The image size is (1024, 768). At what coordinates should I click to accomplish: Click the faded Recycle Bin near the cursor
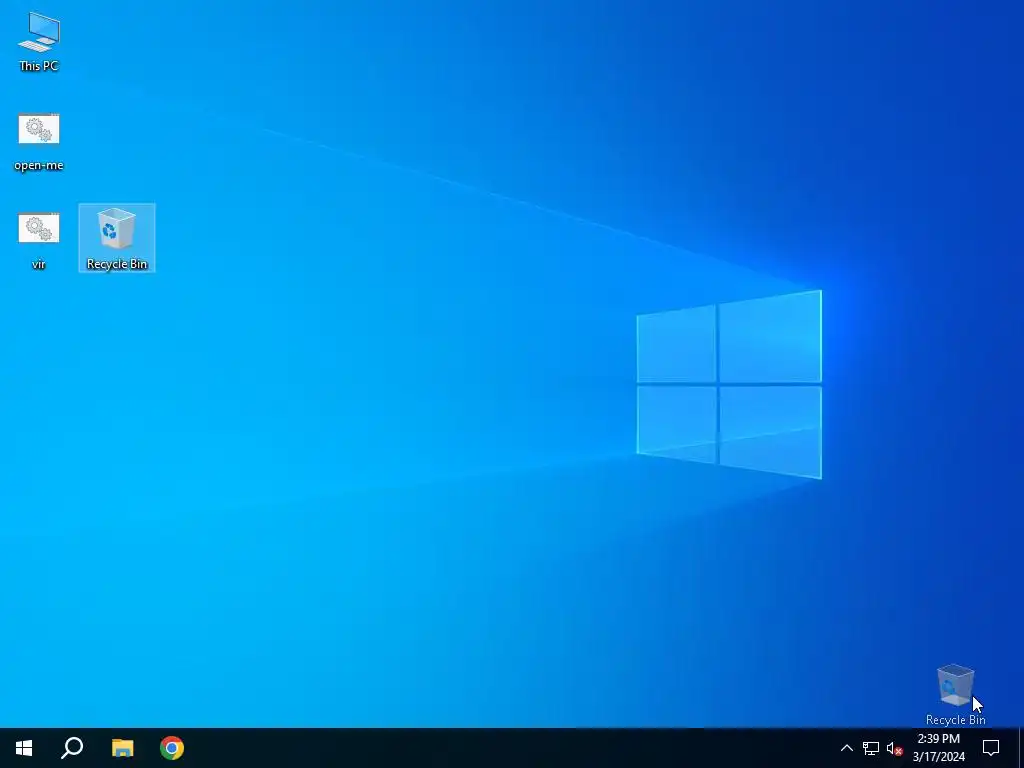tap(955, 694)
